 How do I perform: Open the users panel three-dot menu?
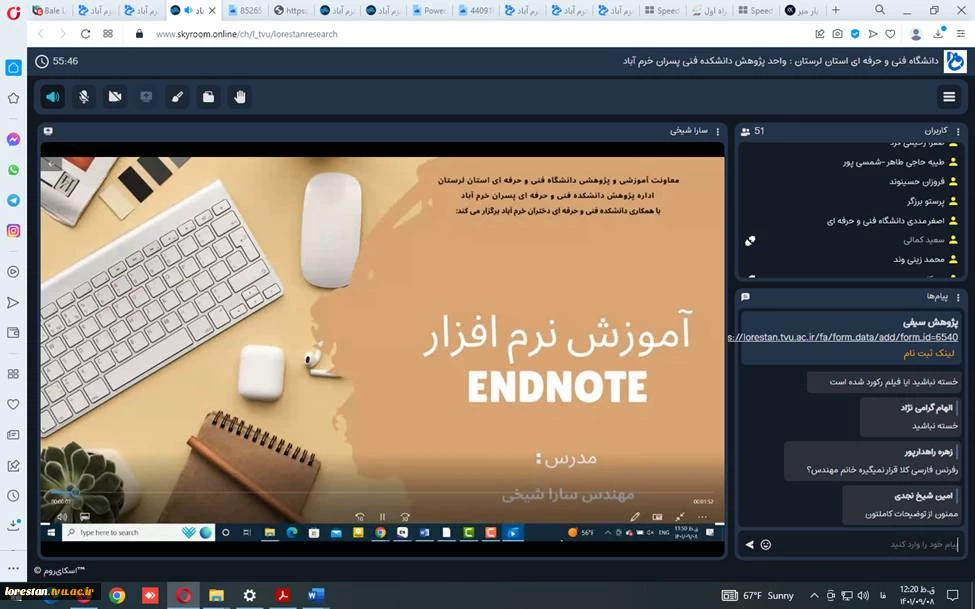[x=958, y=131]
